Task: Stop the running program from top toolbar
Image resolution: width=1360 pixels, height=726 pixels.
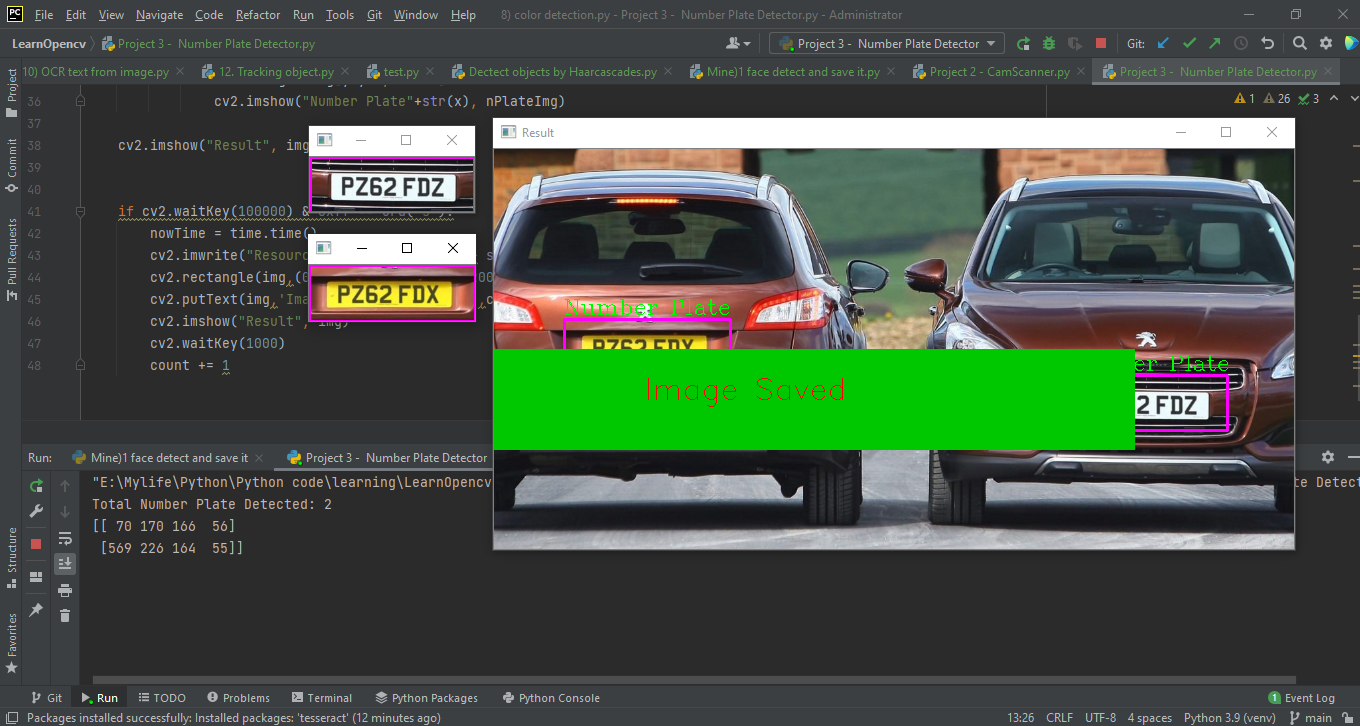Action: coord(1101,43)
